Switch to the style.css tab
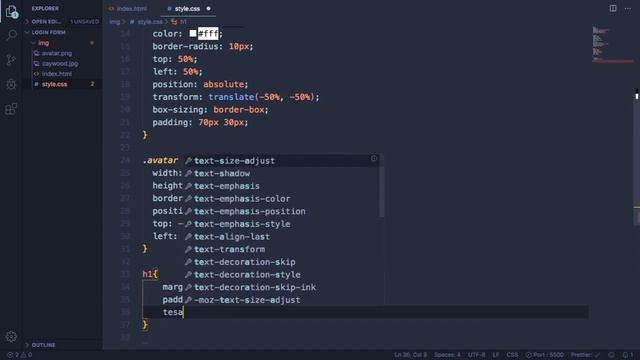The image size is (640, 360). click(x=188, y=9)
